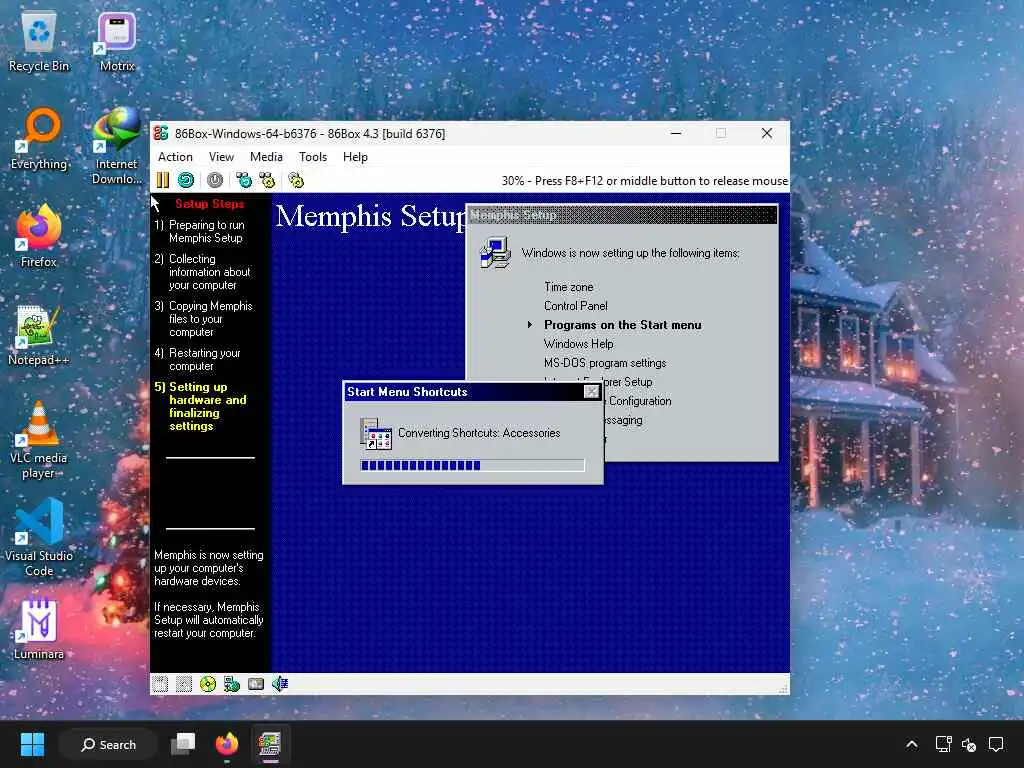Open the View menu

pos(221,157)
